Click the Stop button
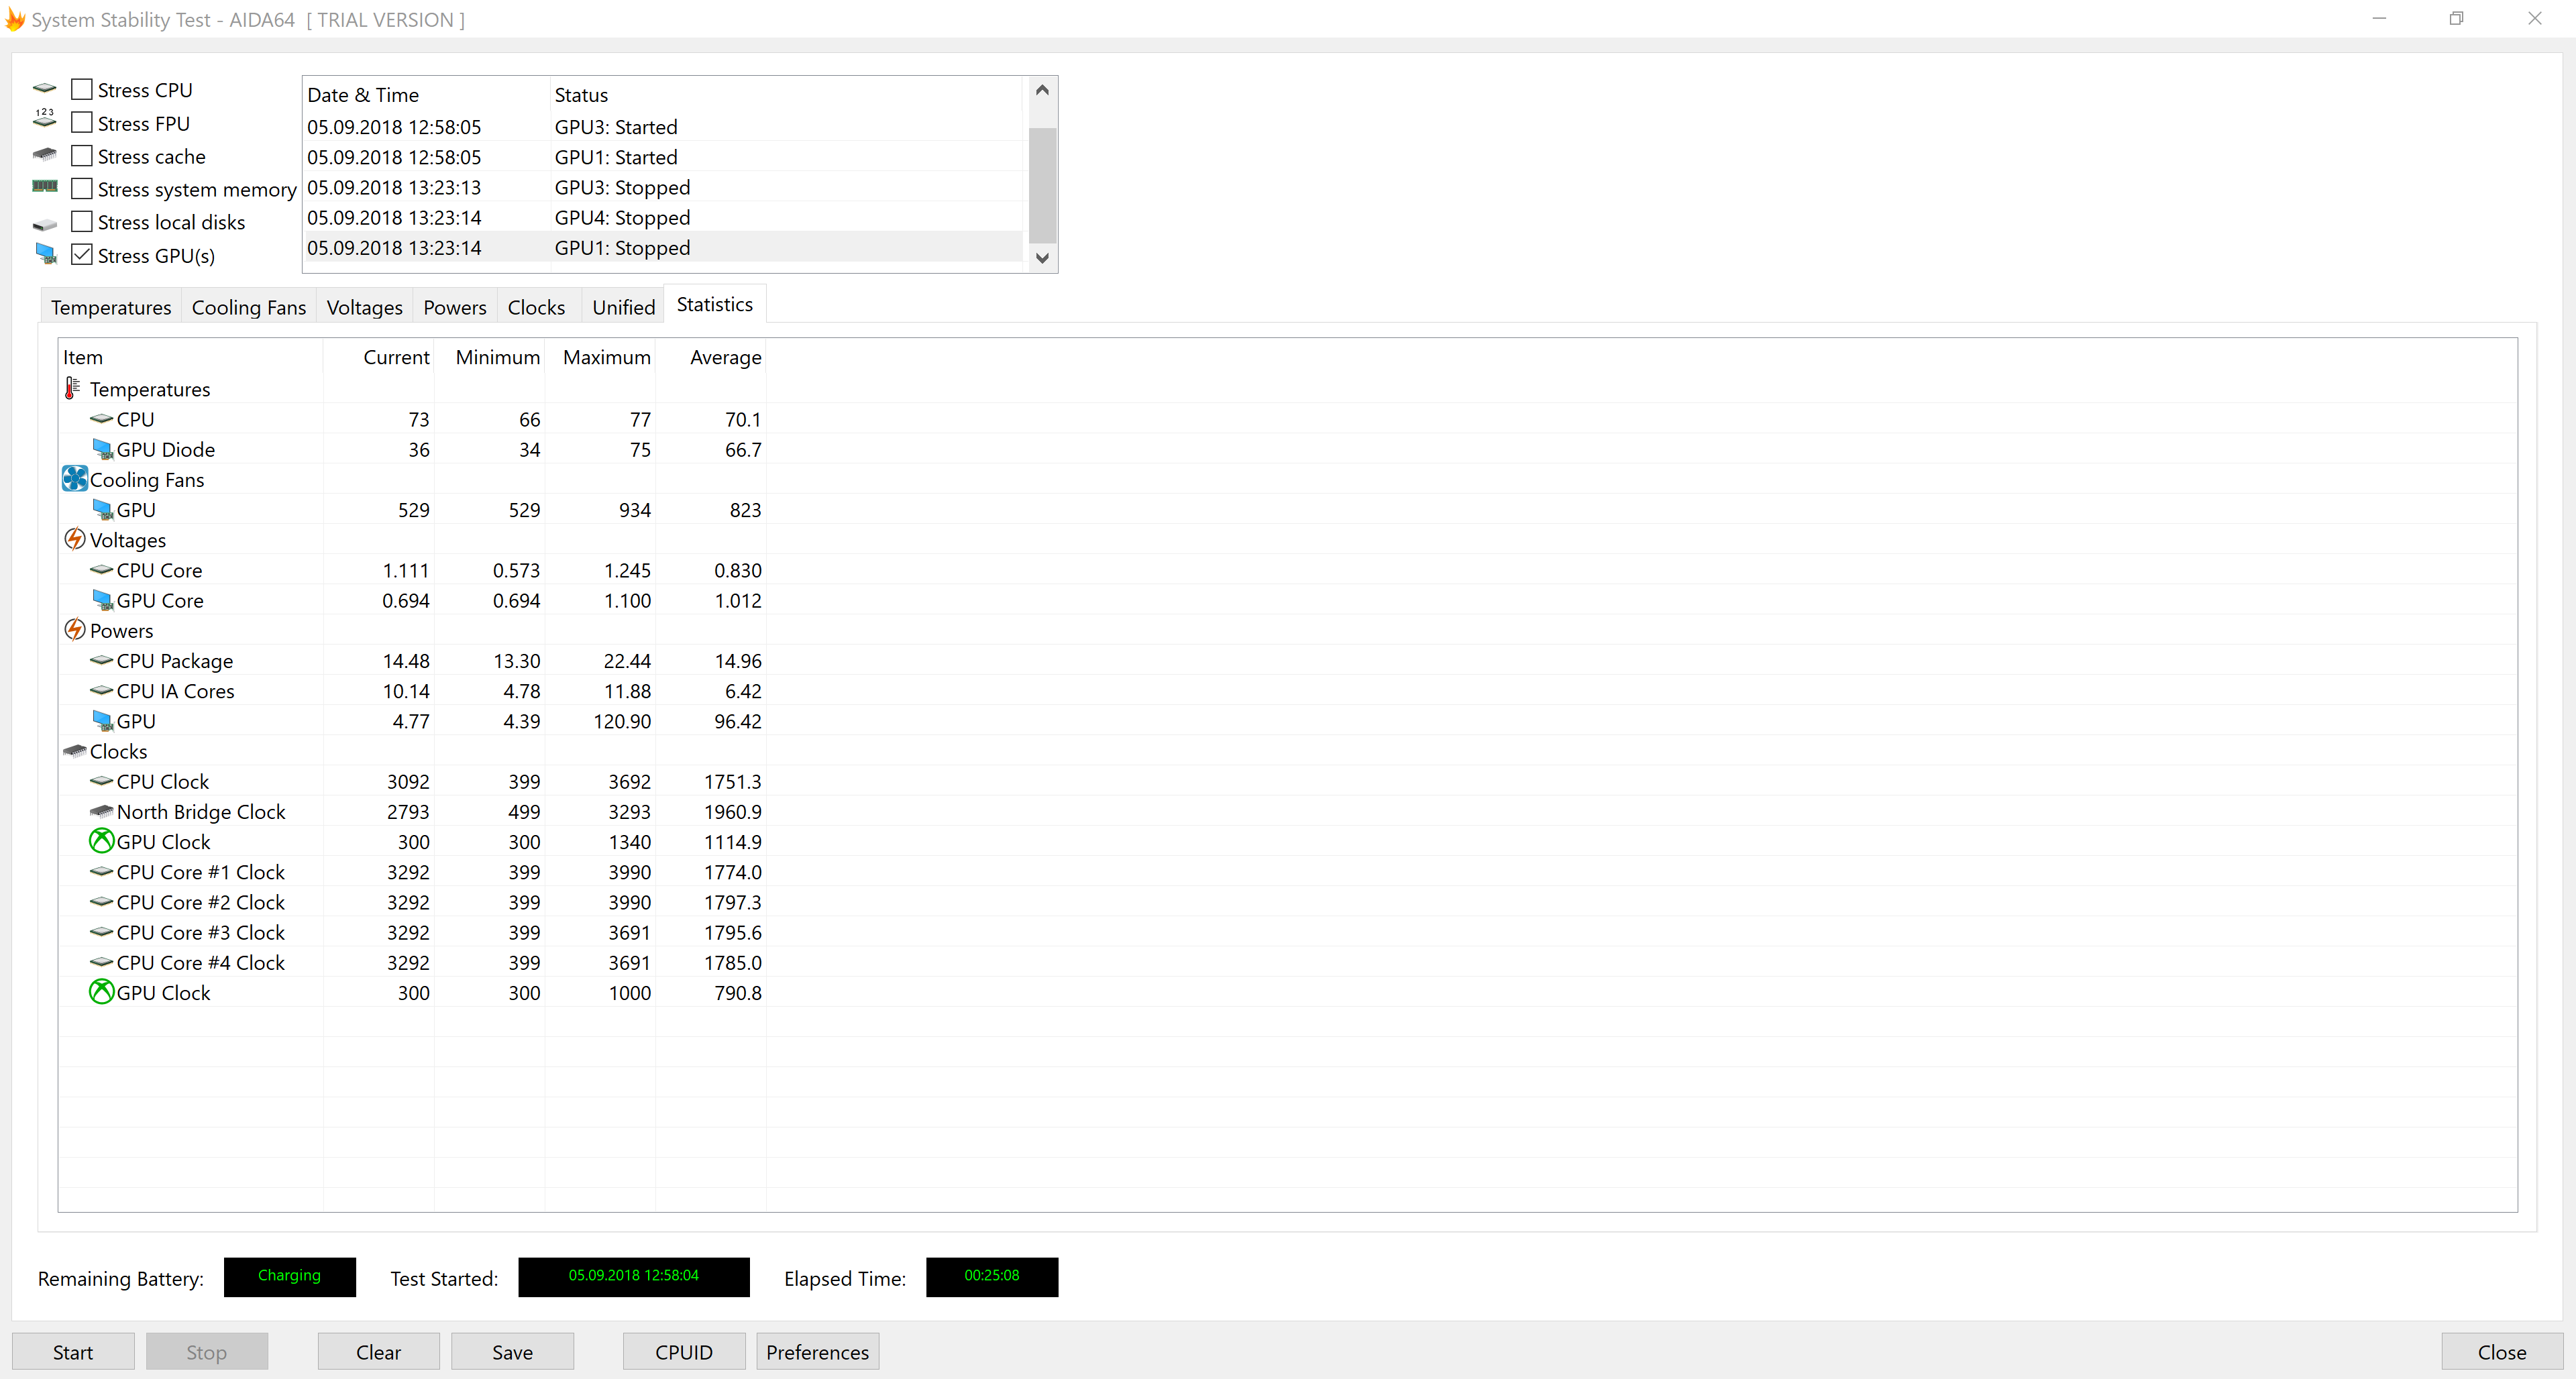2576x1379 pixels. (206, 1351)
